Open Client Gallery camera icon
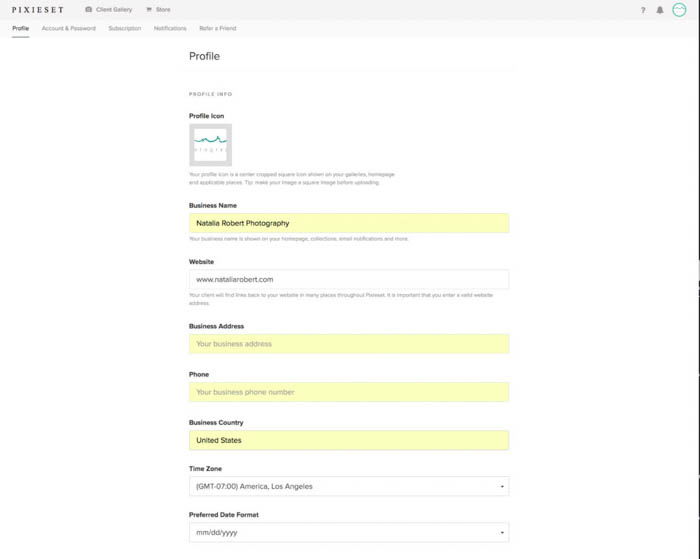Screen dimensions: 700x559 [x=89, y=9]
